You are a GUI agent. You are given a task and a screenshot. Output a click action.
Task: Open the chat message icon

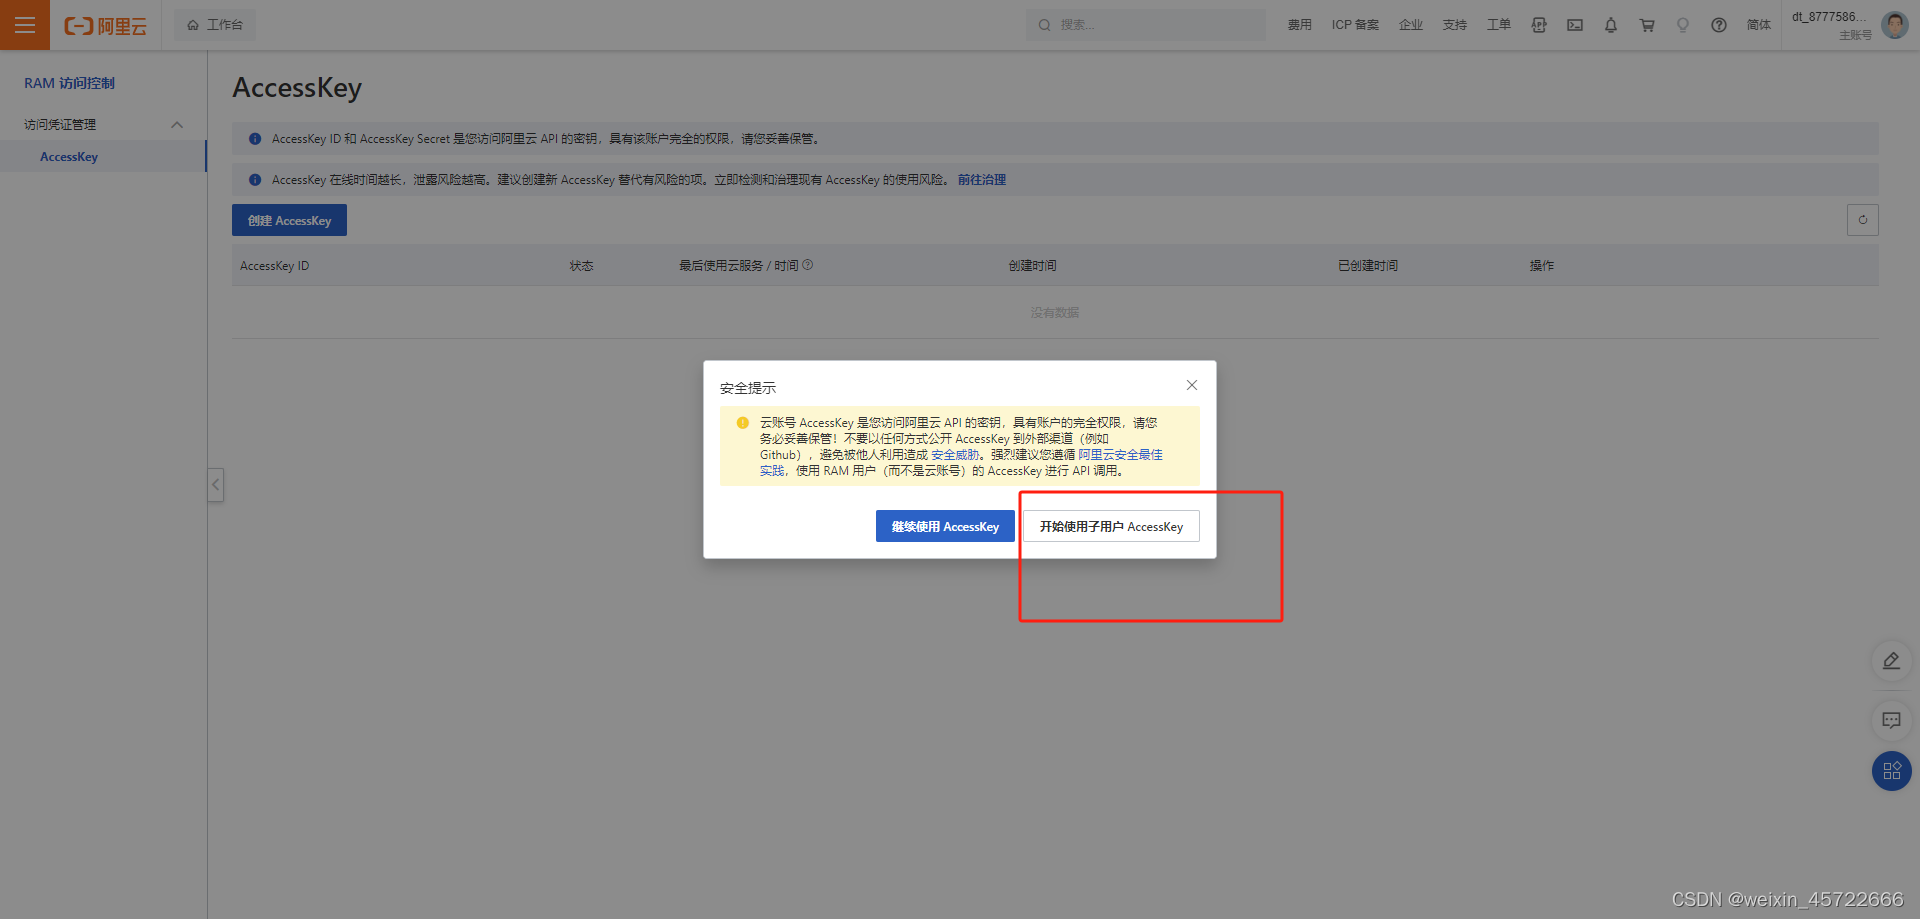(1891, 720)
